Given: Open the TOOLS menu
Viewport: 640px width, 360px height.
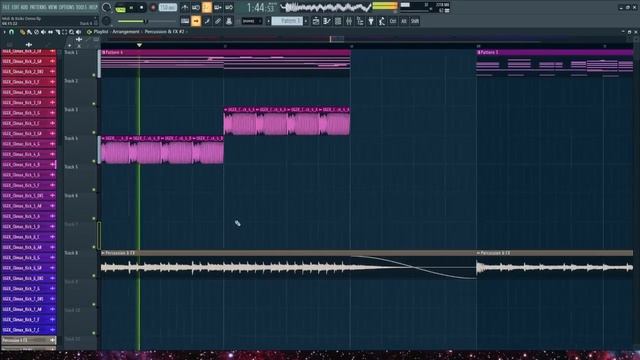Looking at the screenshot, I should (82, 7).
